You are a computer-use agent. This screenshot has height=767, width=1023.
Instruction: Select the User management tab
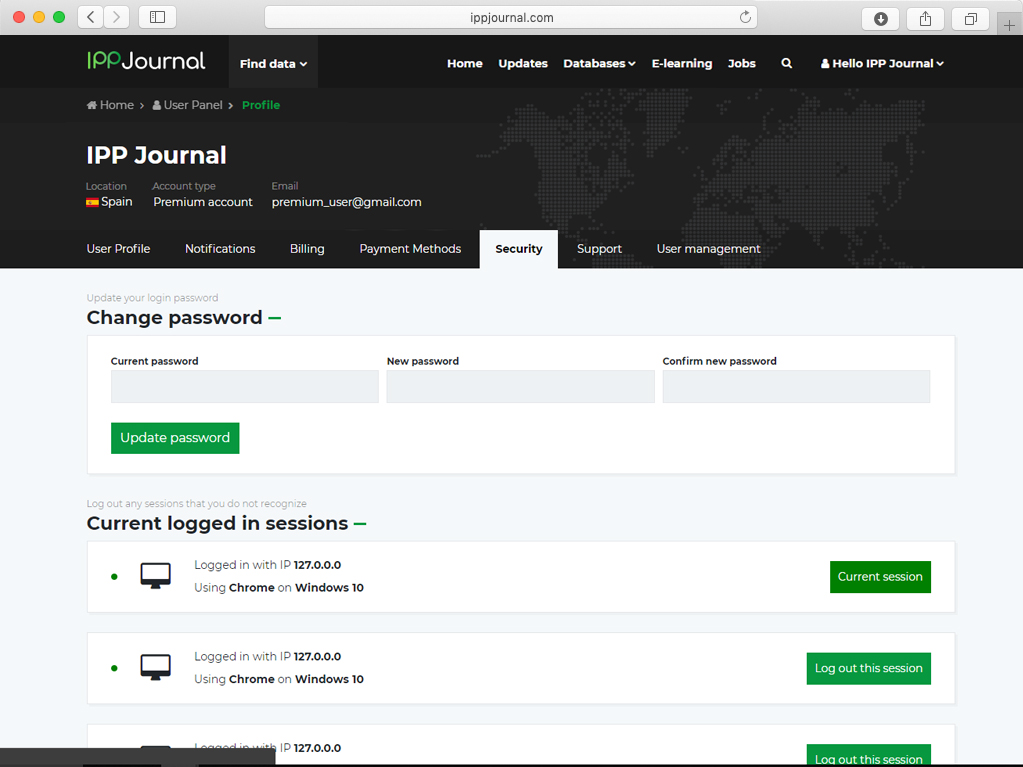[708, 249]
